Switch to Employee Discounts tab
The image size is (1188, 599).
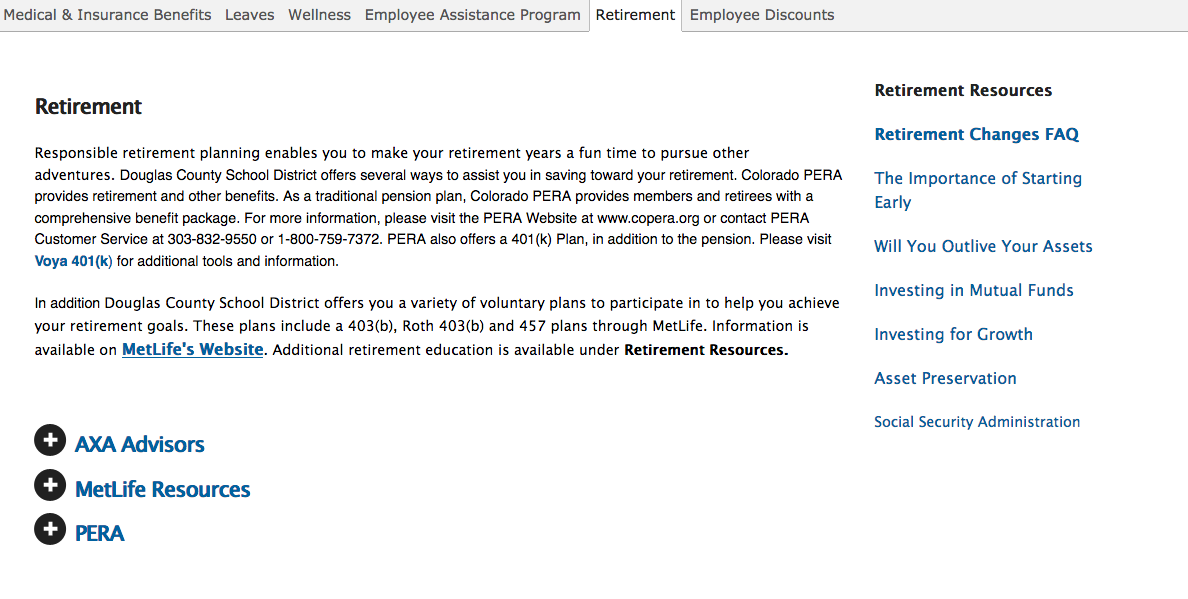(762, 15)
